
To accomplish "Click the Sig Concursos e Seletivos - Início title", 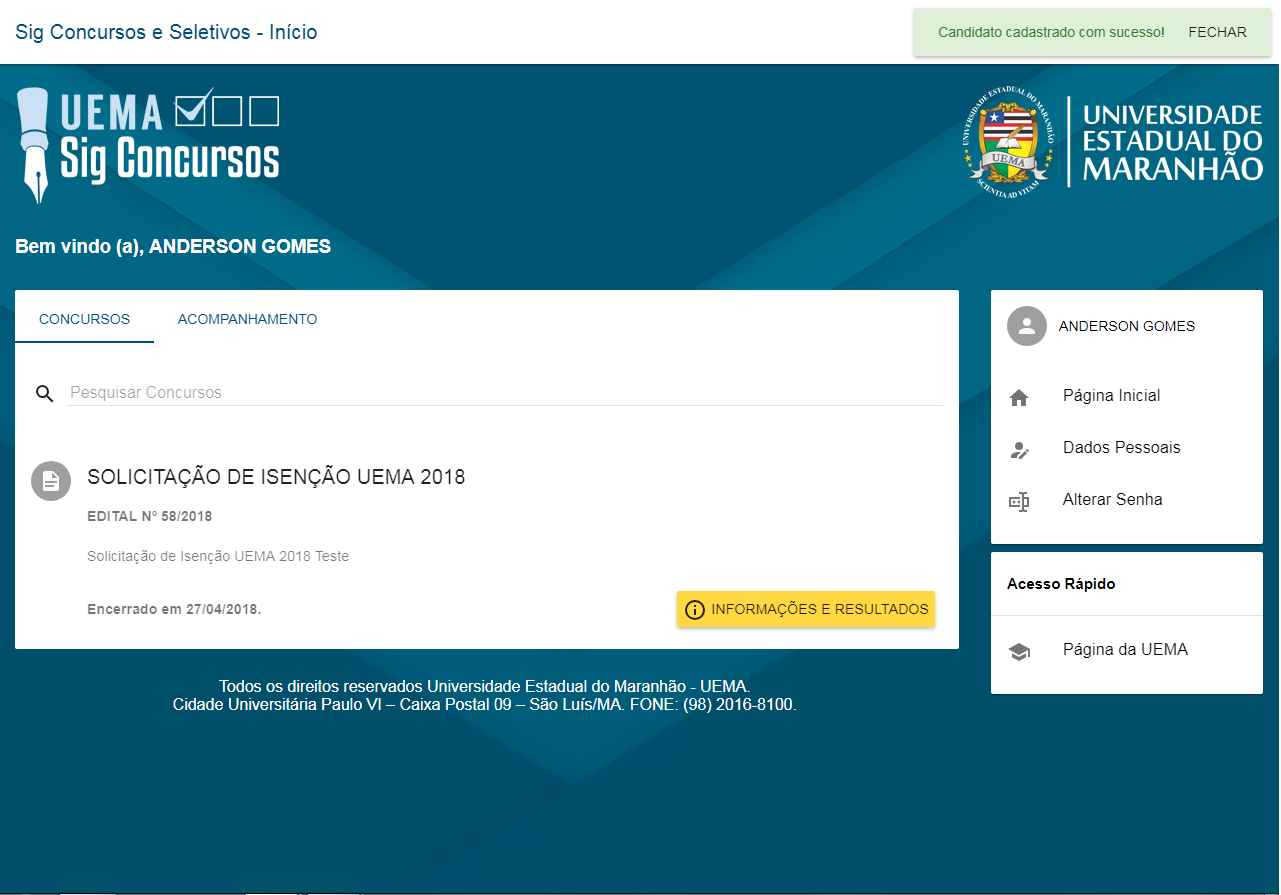I will (x=166, y=32).
